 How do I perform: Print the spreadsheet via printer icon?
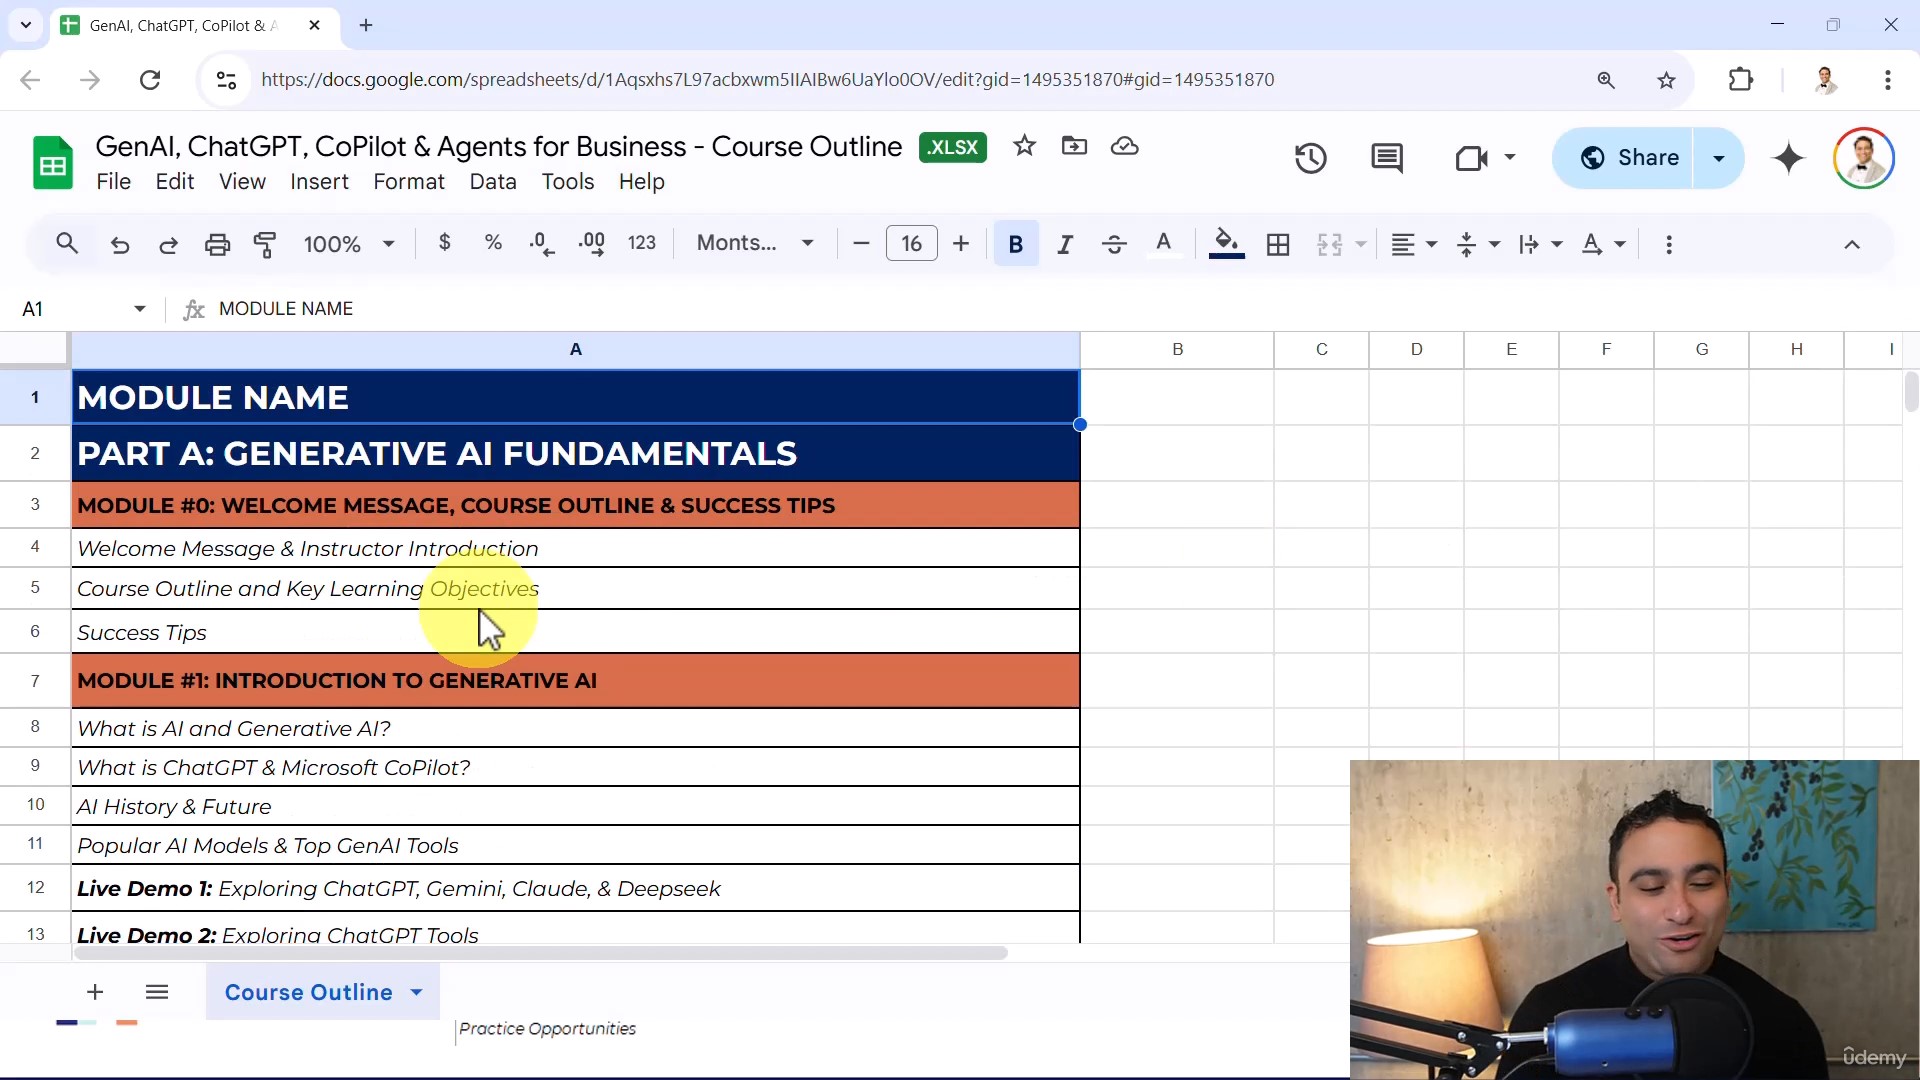[x=217, y=245]
